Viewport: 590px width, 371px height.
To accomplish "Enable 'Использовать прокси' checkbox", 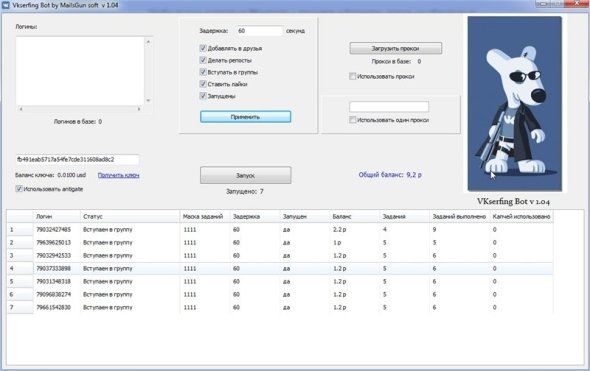I will 353,76.
